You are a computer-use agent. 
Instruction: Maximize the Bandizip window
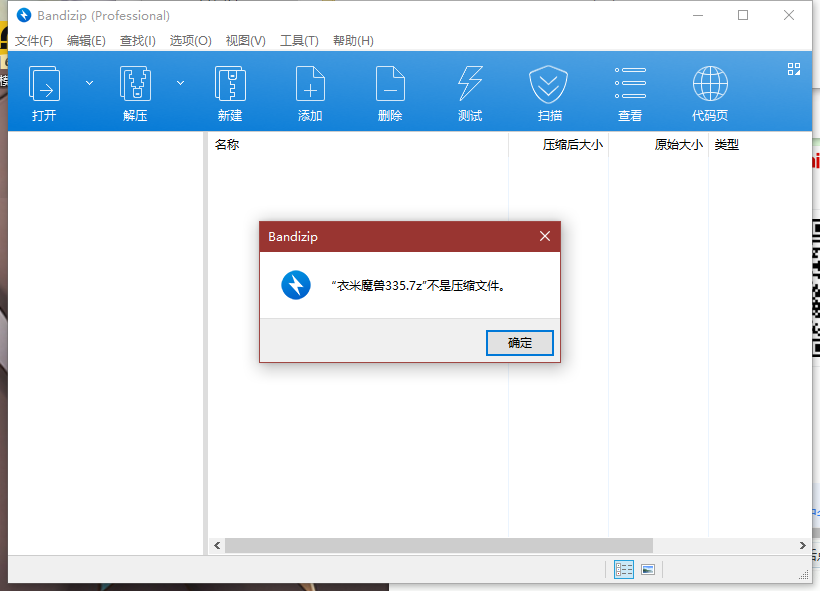(x=743, y=15)
